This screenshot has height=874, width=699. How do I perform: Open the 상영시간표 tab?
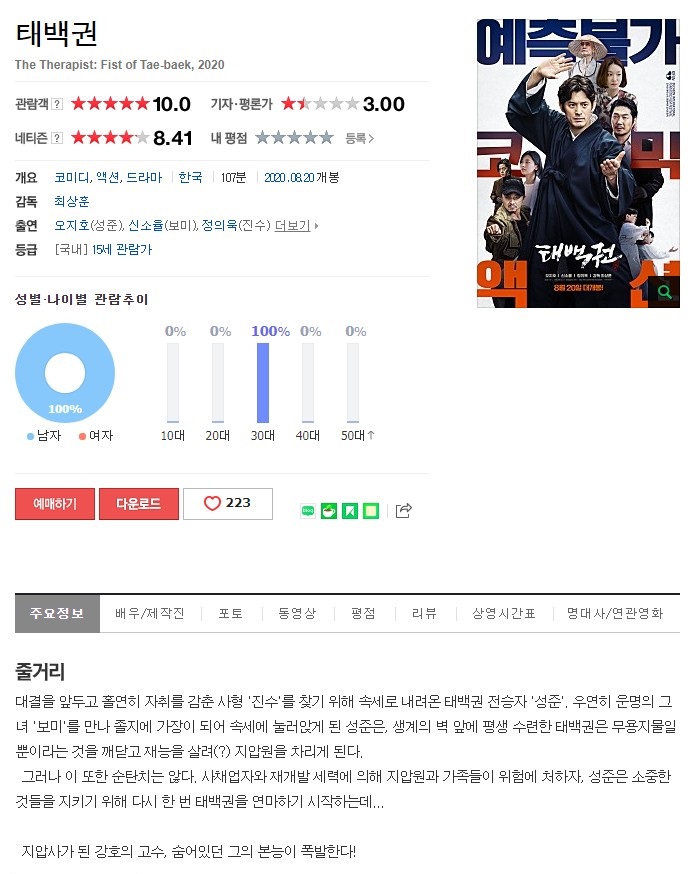click(x=504, y=614)
